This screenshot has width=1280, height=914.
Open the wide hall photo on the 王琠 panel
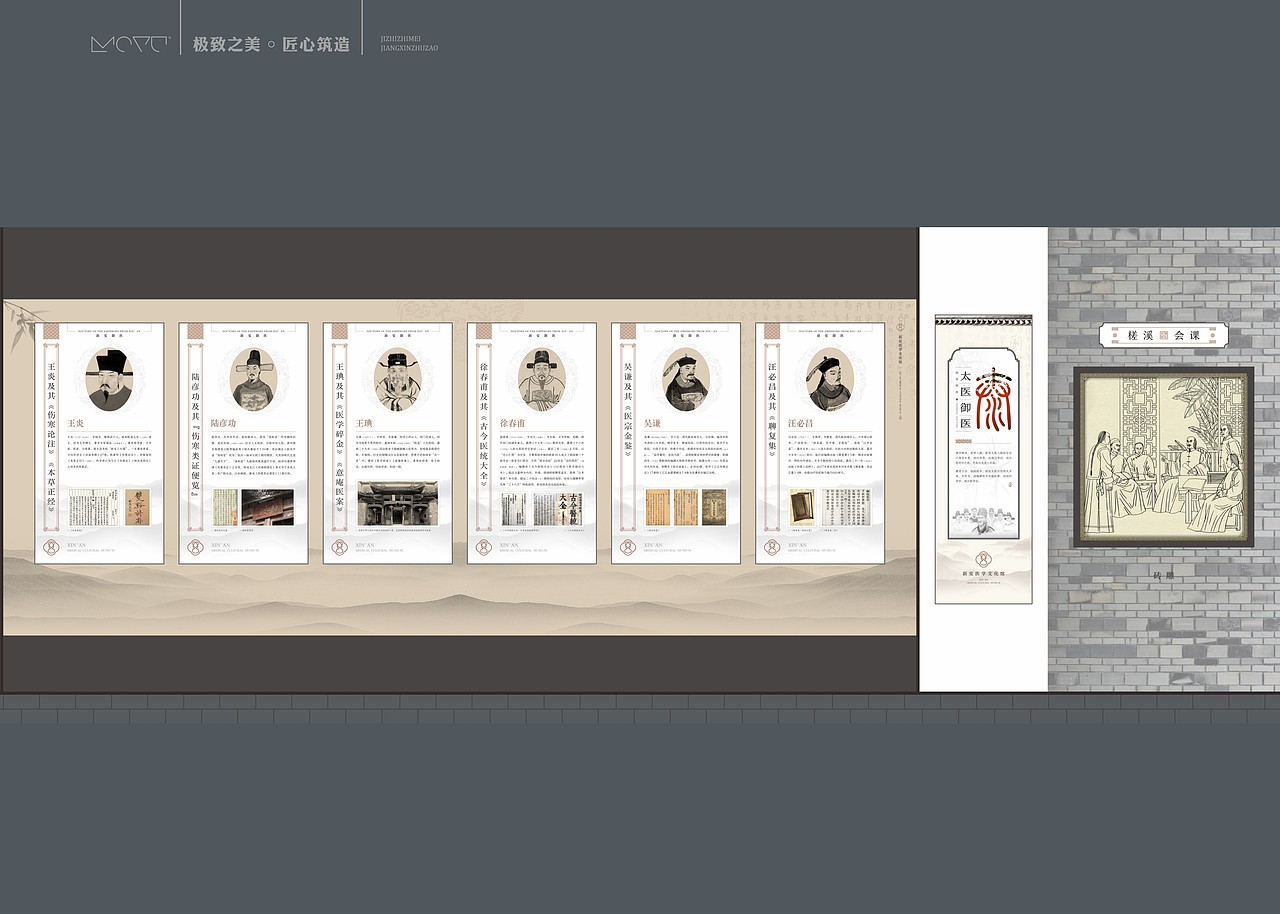[397, 504]
